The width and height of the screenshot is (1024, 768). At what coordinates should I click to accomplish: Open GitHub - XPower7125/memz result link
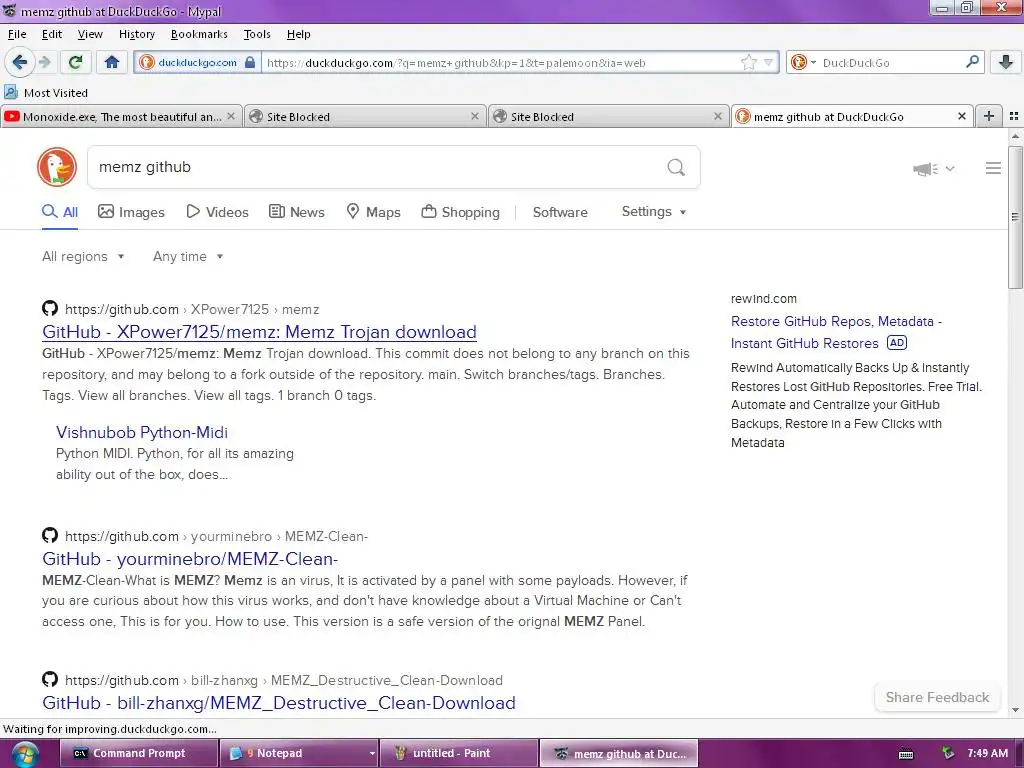pos(259,332)
